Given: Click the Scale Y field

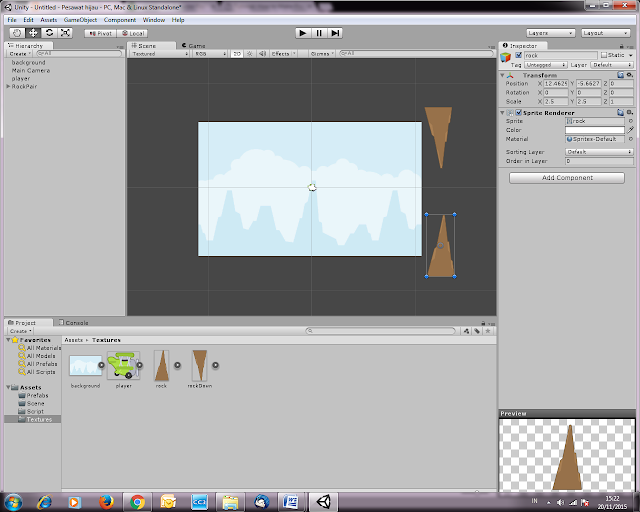Looking at the screenshot, I should 589,101.
